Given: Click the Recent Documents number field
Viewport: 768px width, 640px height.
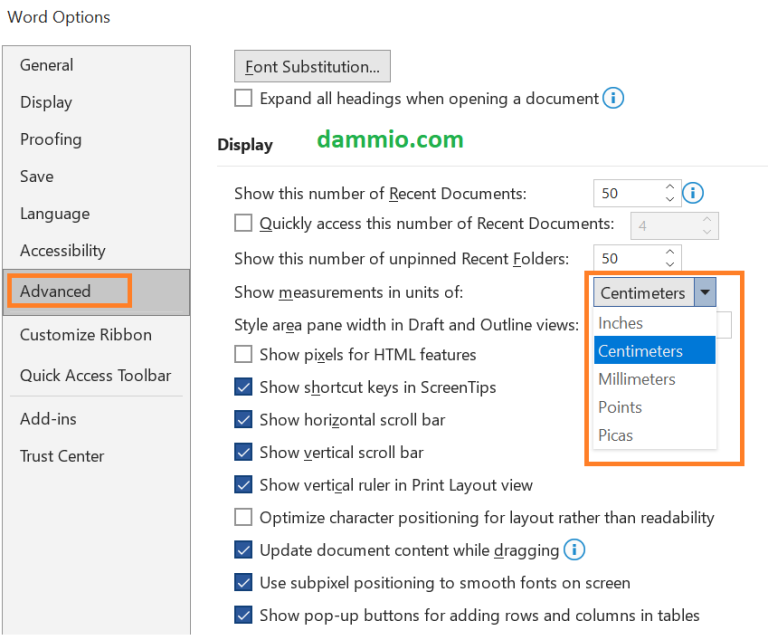Looking at the screenshot, I should [626, 193].
